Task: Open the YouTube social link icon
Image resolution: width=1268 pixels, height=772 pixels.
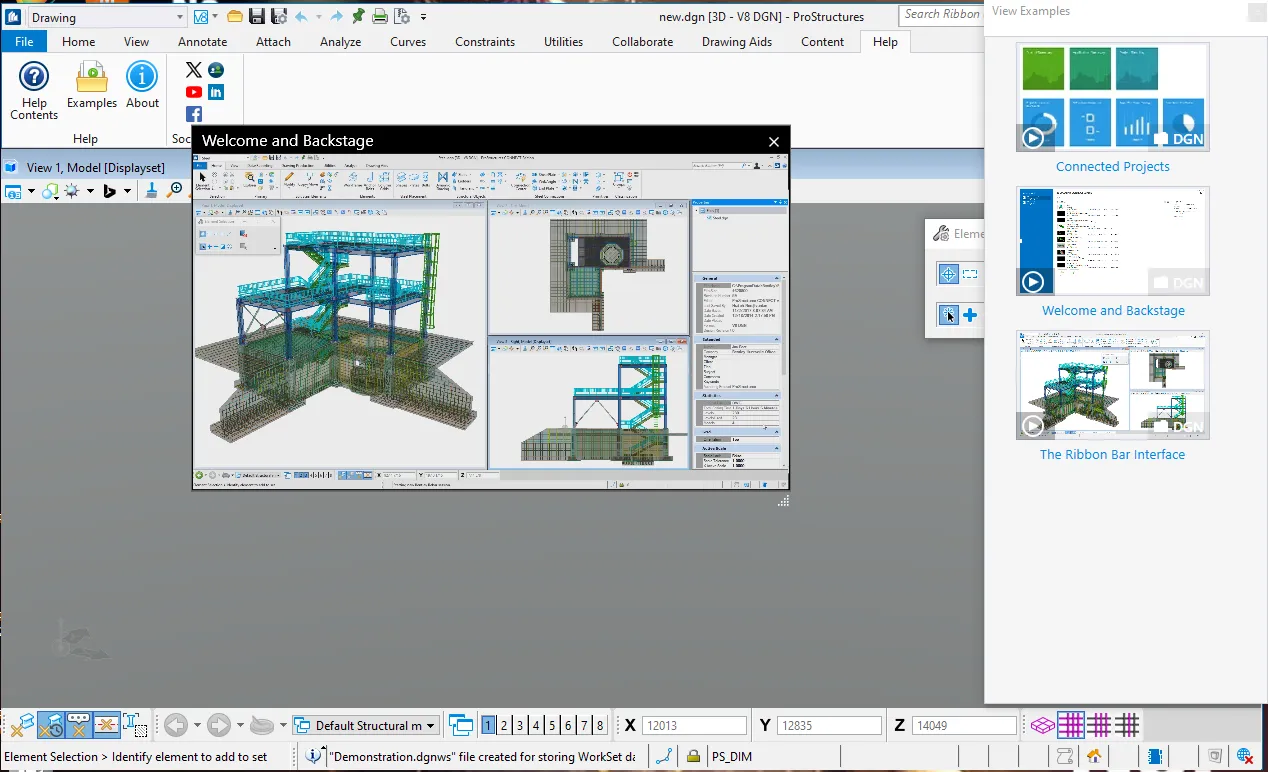Action: pyautogui.click(x=194, y=92)
